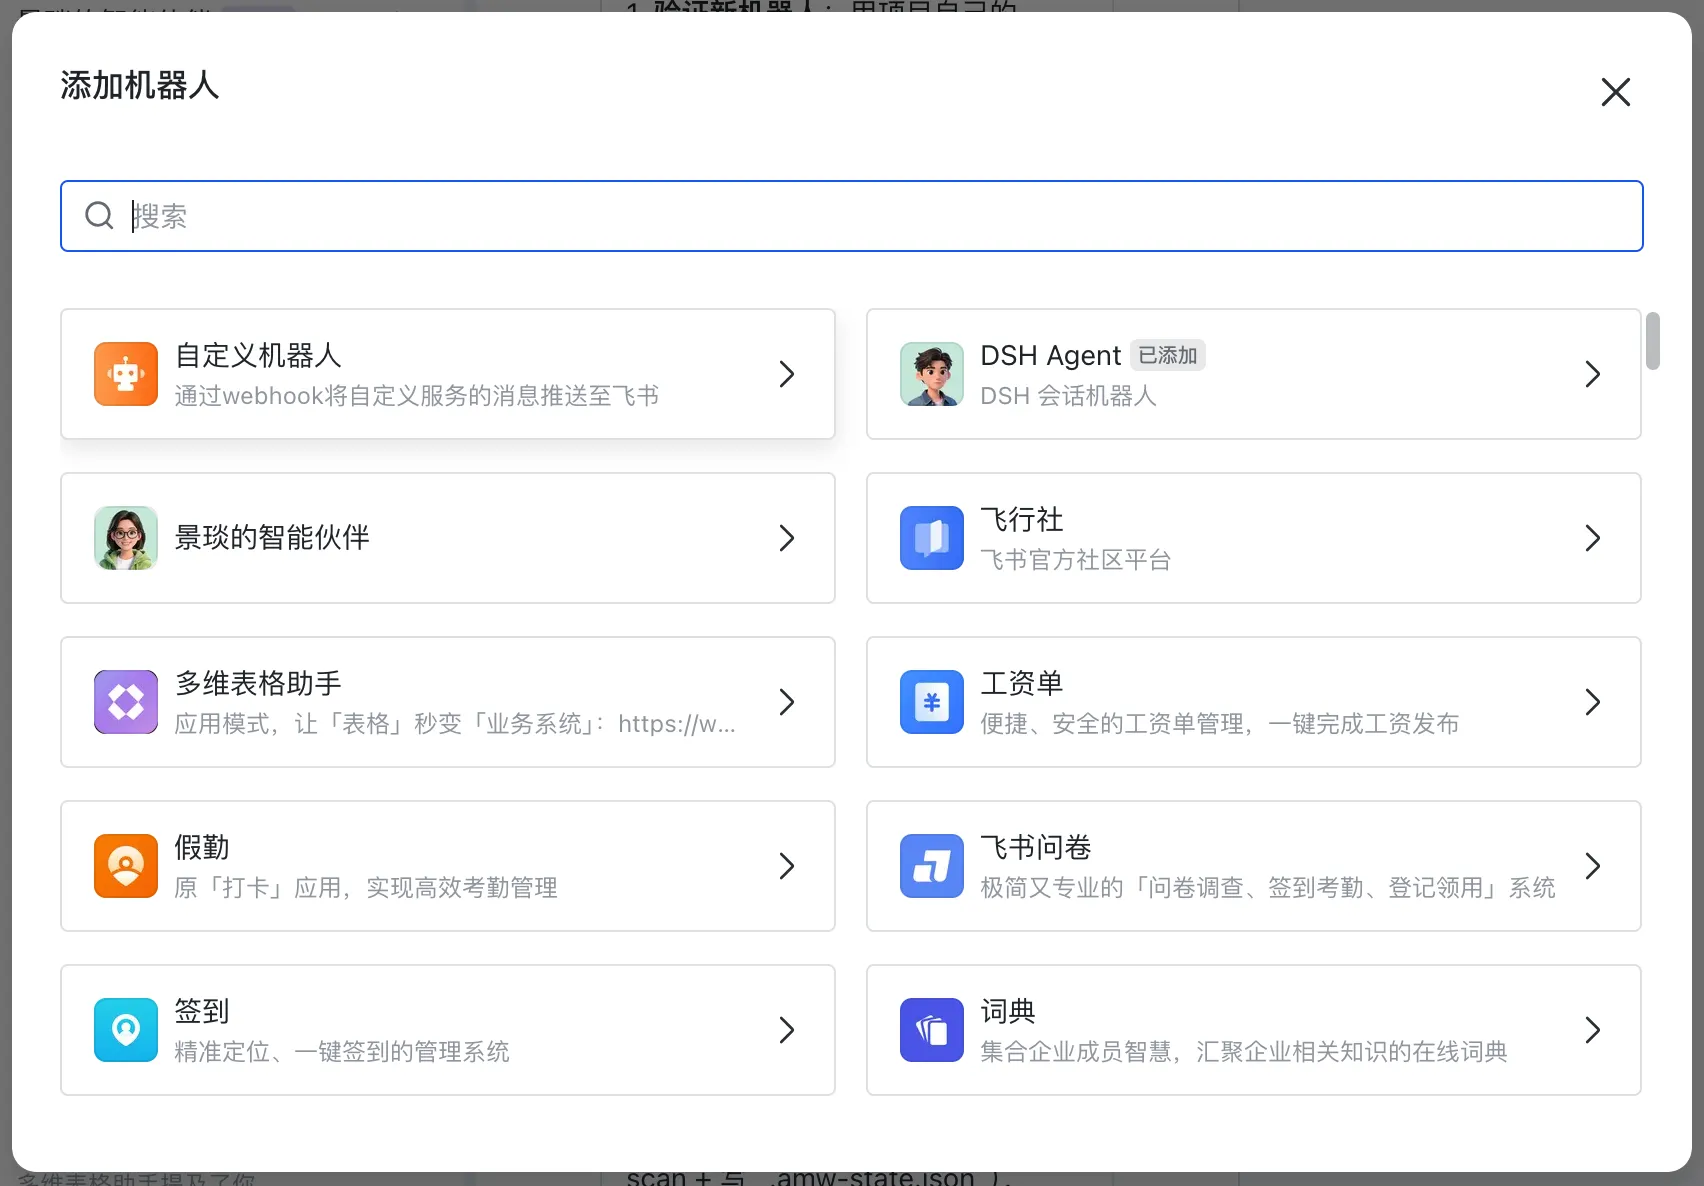Click the DSH 会话机器人 description

tap(1068, 396)
